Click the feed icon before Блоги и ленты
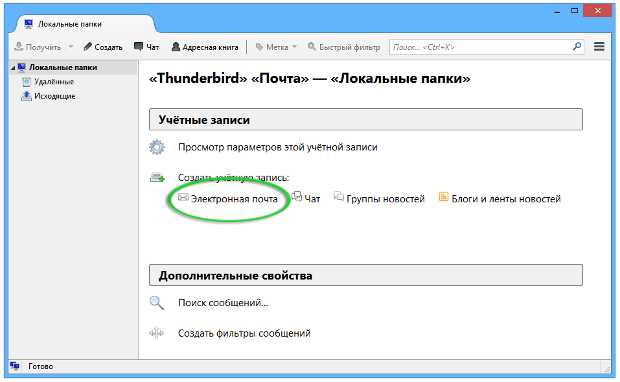The height and width of the screenshot is (382, 620). pyautogui.click(x=444, y=197)
